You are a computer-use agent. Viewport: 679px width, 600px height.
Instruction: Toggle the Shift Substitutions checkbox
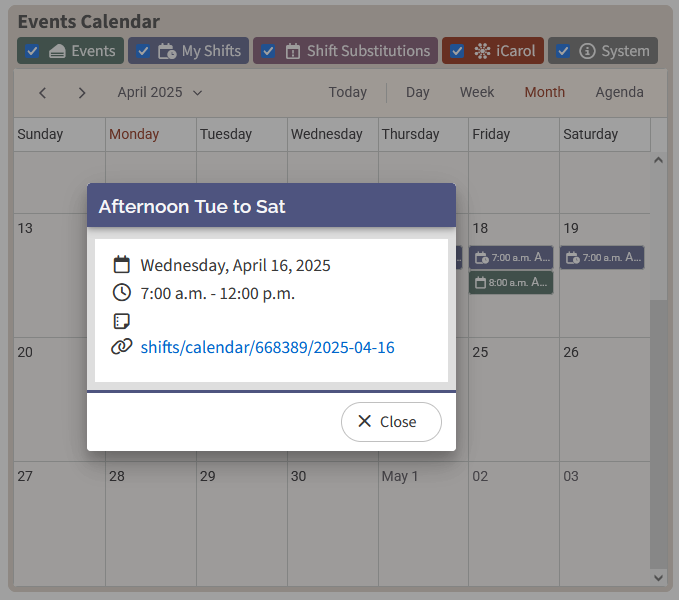click(269, 51)
